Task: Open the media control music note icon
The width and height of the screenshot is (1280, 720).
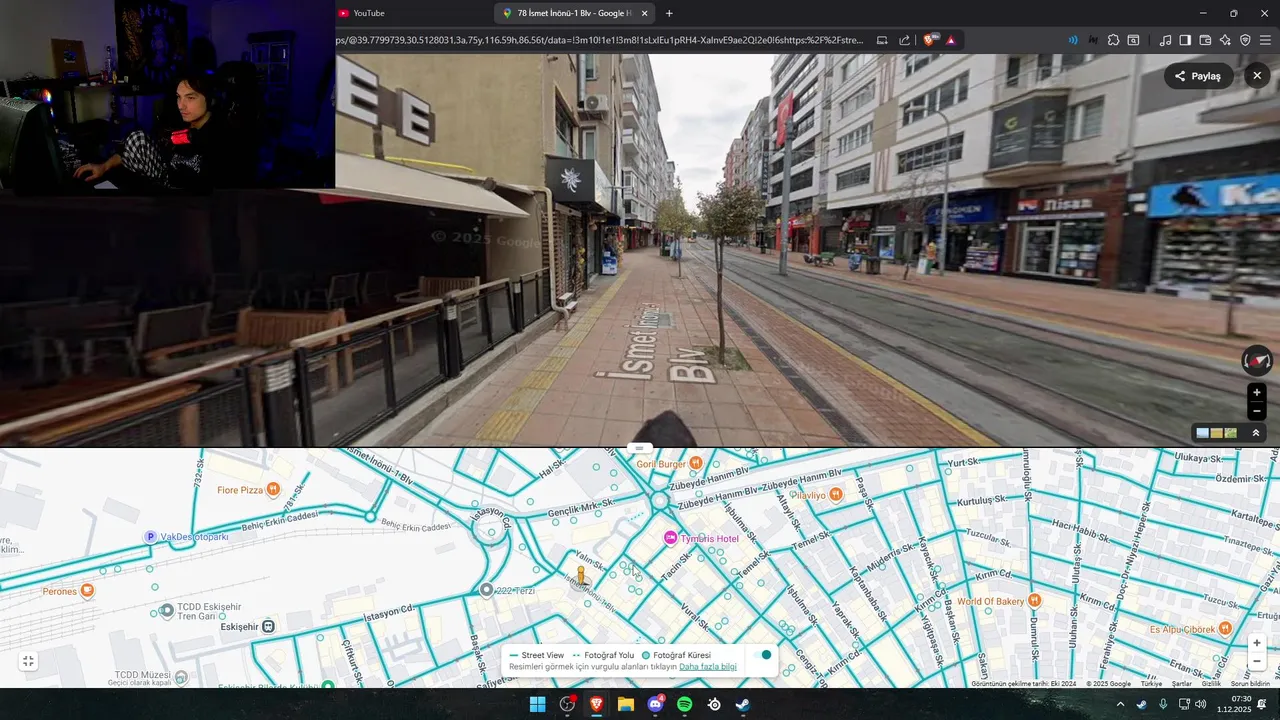Action: tap(1165, 40)
